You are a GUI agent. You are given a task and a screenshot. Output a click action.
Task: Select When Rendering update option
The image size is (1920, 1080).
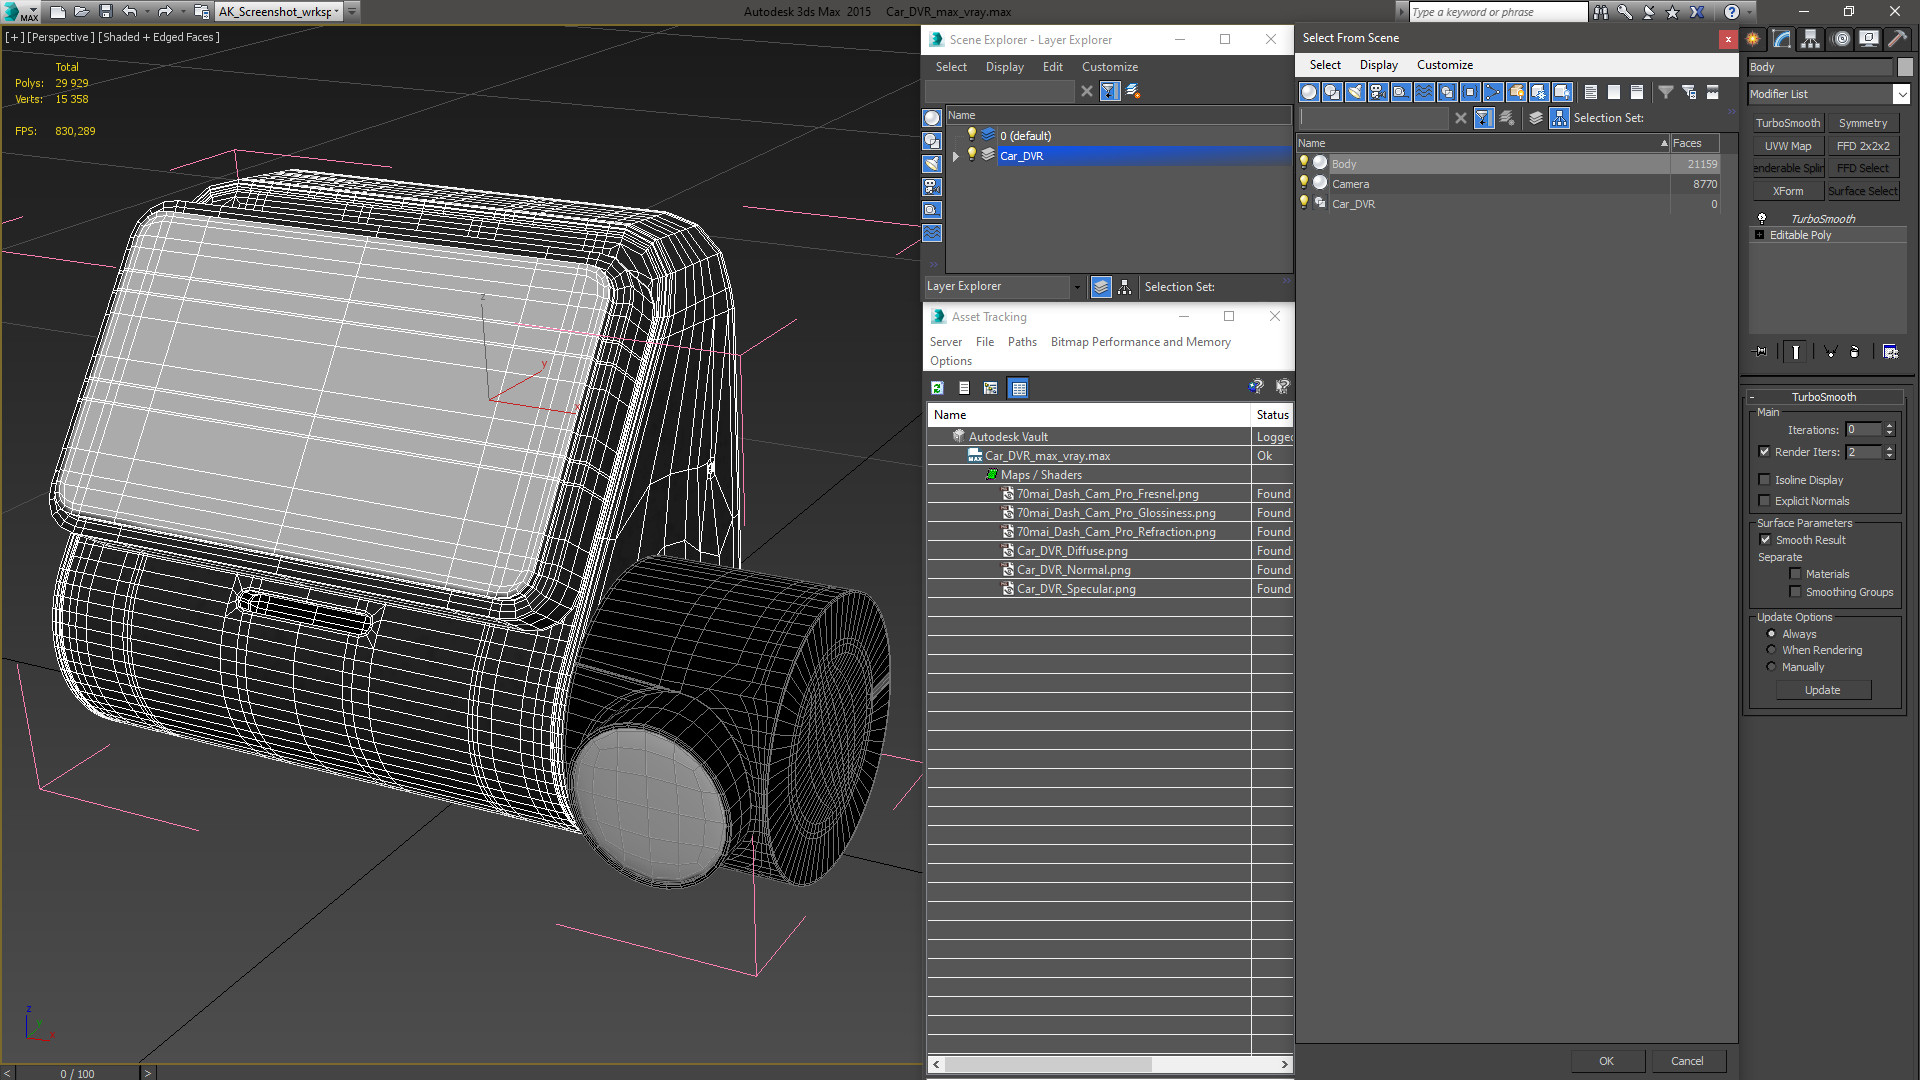[x=1772, y=650]
